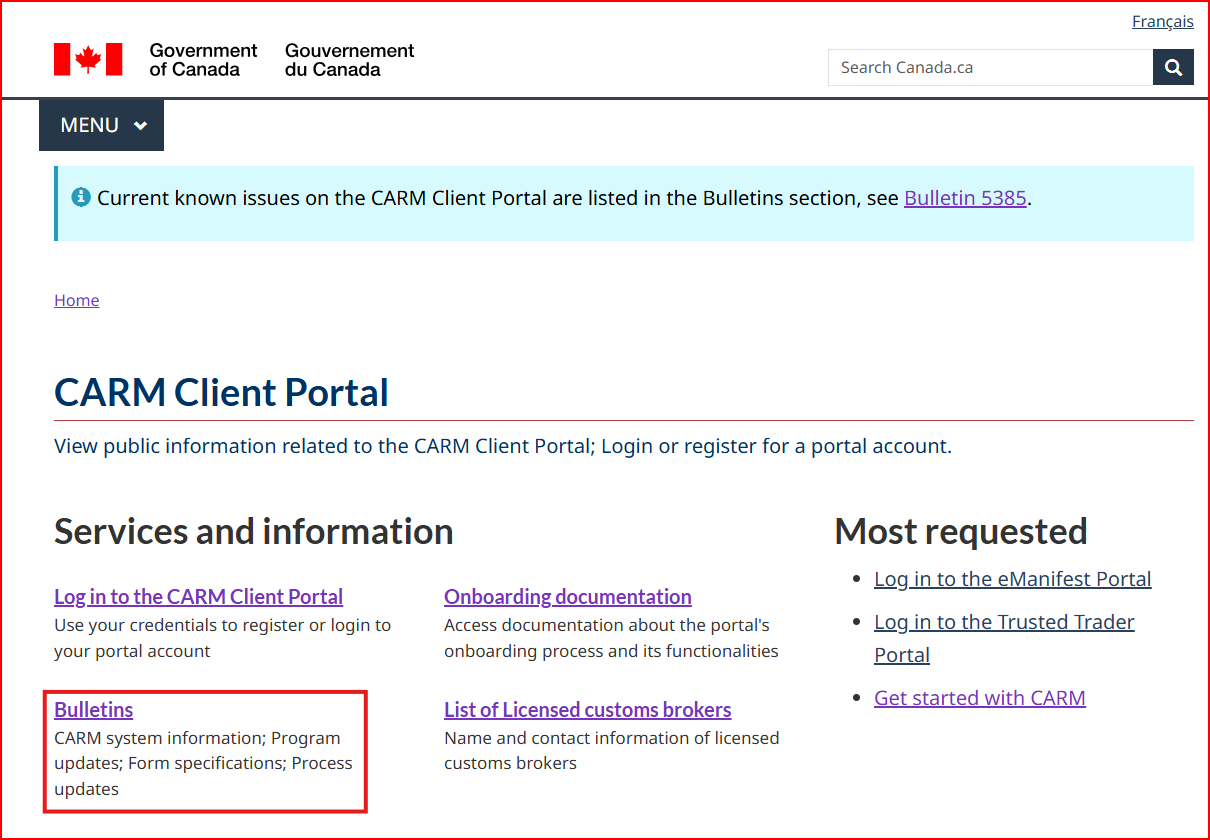This screenshot has height=840, width=1210.
Task: Click the Most requested heading
Action: (x=961, y=531)
